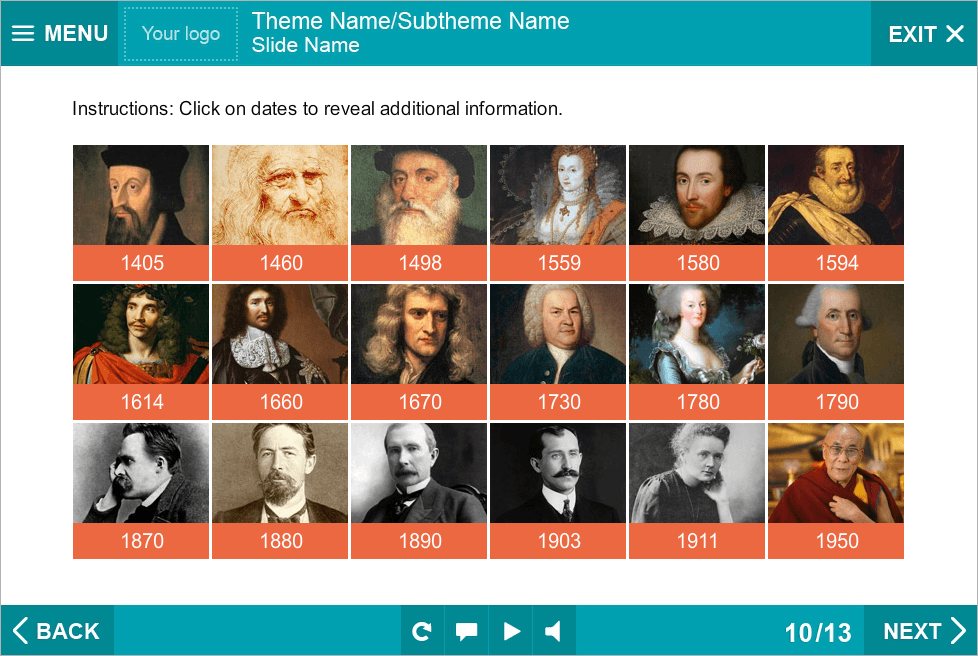Image resolution: width=978 pixels, height=656 pixels.
Task: Open the hamburger MENU button
Action: point(60,33)
